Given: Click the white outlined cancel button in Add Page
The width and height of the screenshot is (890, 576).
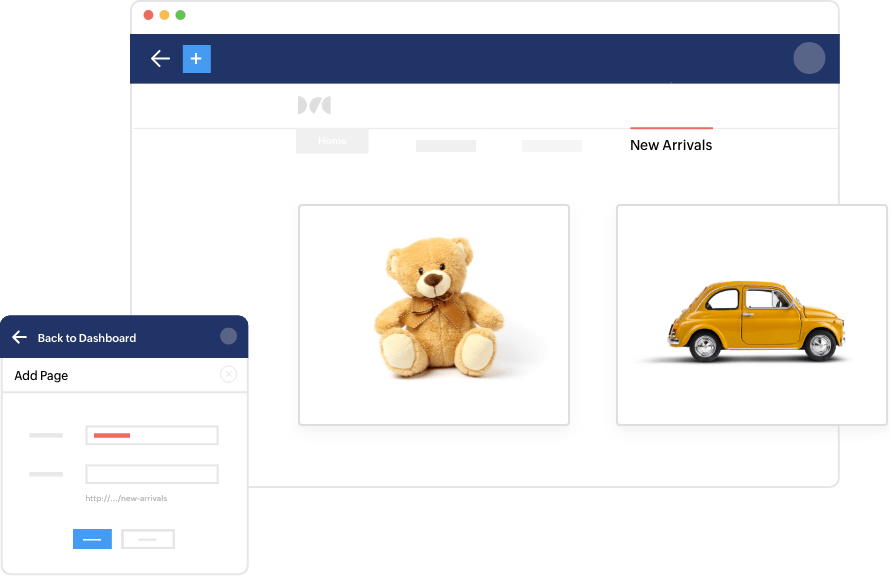Looking at the screenshot, I should click(148, 539).
